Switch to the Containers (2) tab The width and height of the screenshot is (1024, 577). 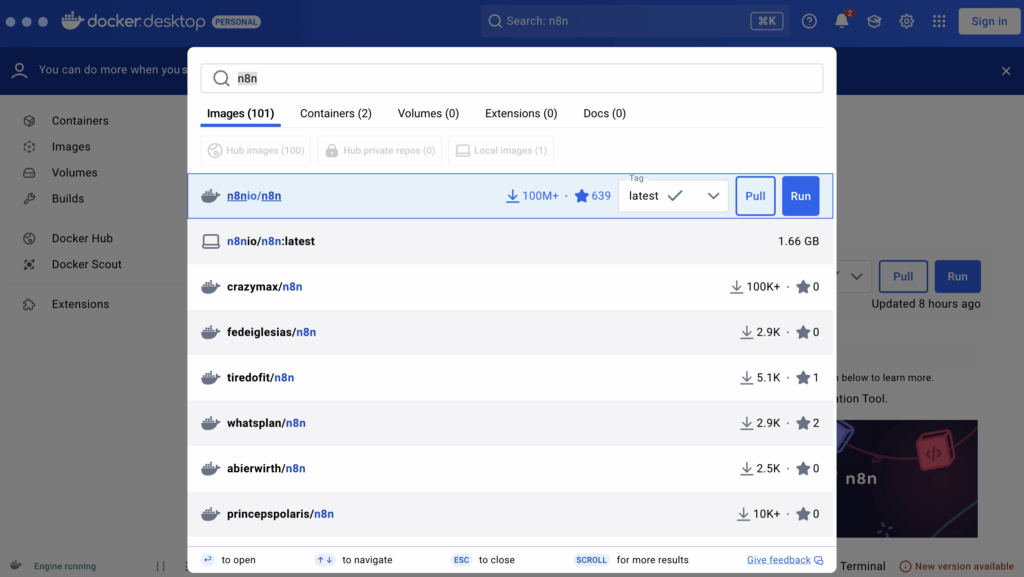pos(336,114)
